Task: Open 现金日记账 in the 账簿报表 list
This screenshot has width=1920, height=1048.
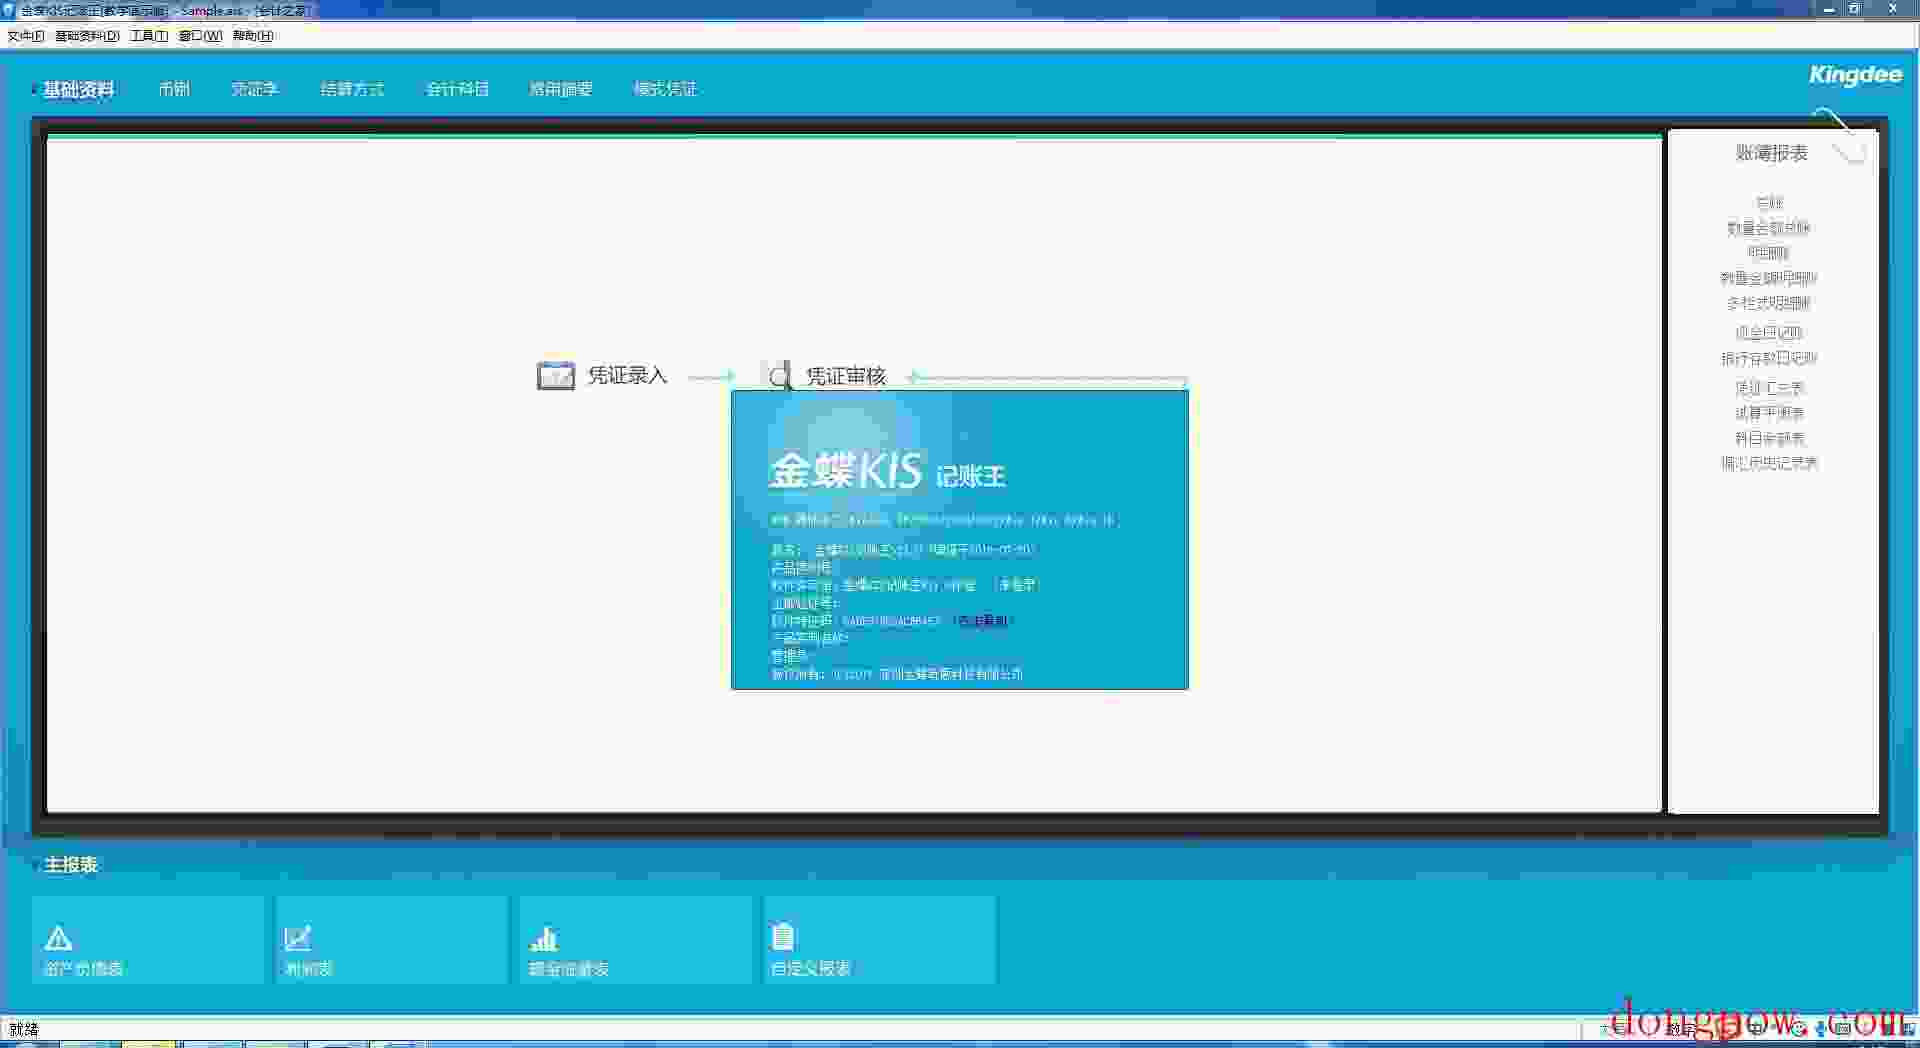Action: 1769,333
